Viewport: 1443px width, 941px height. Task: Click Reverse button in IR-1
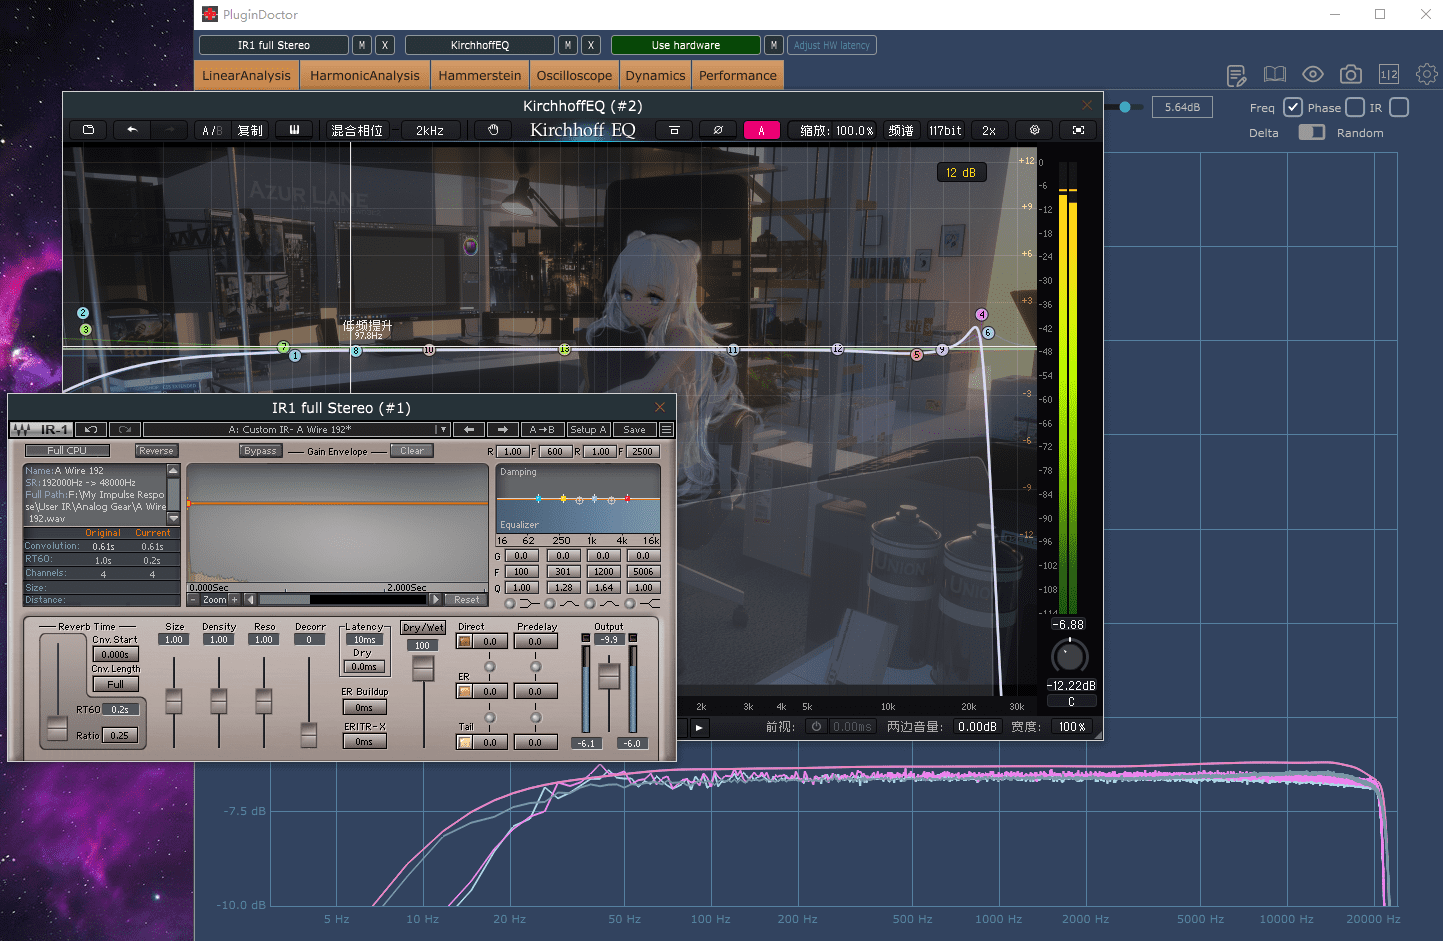156,451
